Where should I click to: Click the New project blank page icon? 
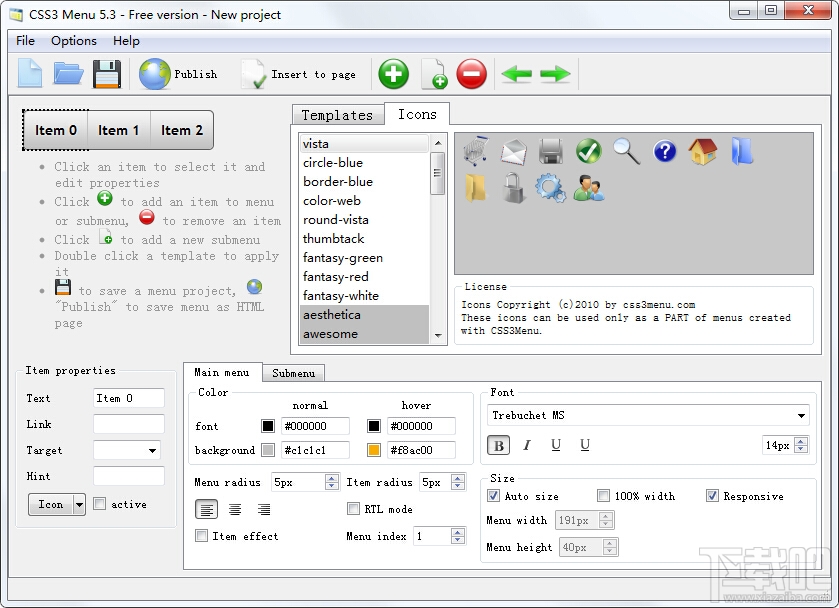pyautogui.click(x=29, y=74)
